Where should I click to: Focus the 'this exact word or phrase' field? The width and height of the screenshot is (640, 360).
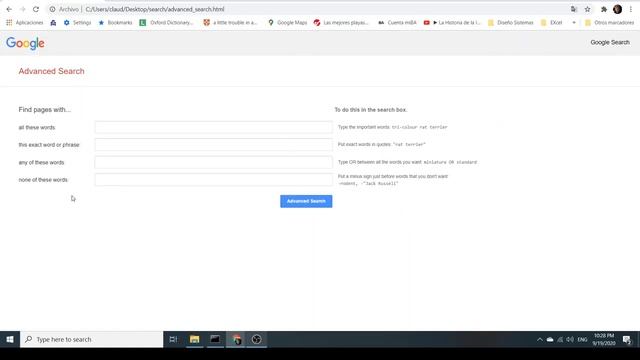[x=213, y=144]
